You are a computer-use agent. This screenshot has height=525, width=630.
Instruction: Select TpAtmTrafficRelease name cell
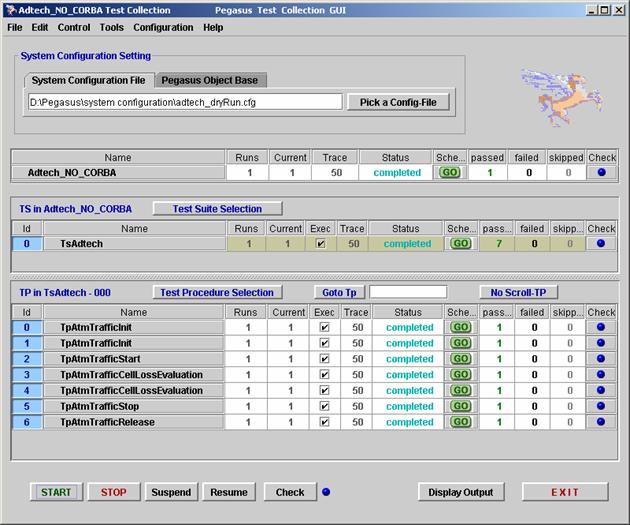pyautogui.click(x=134, y=422)
